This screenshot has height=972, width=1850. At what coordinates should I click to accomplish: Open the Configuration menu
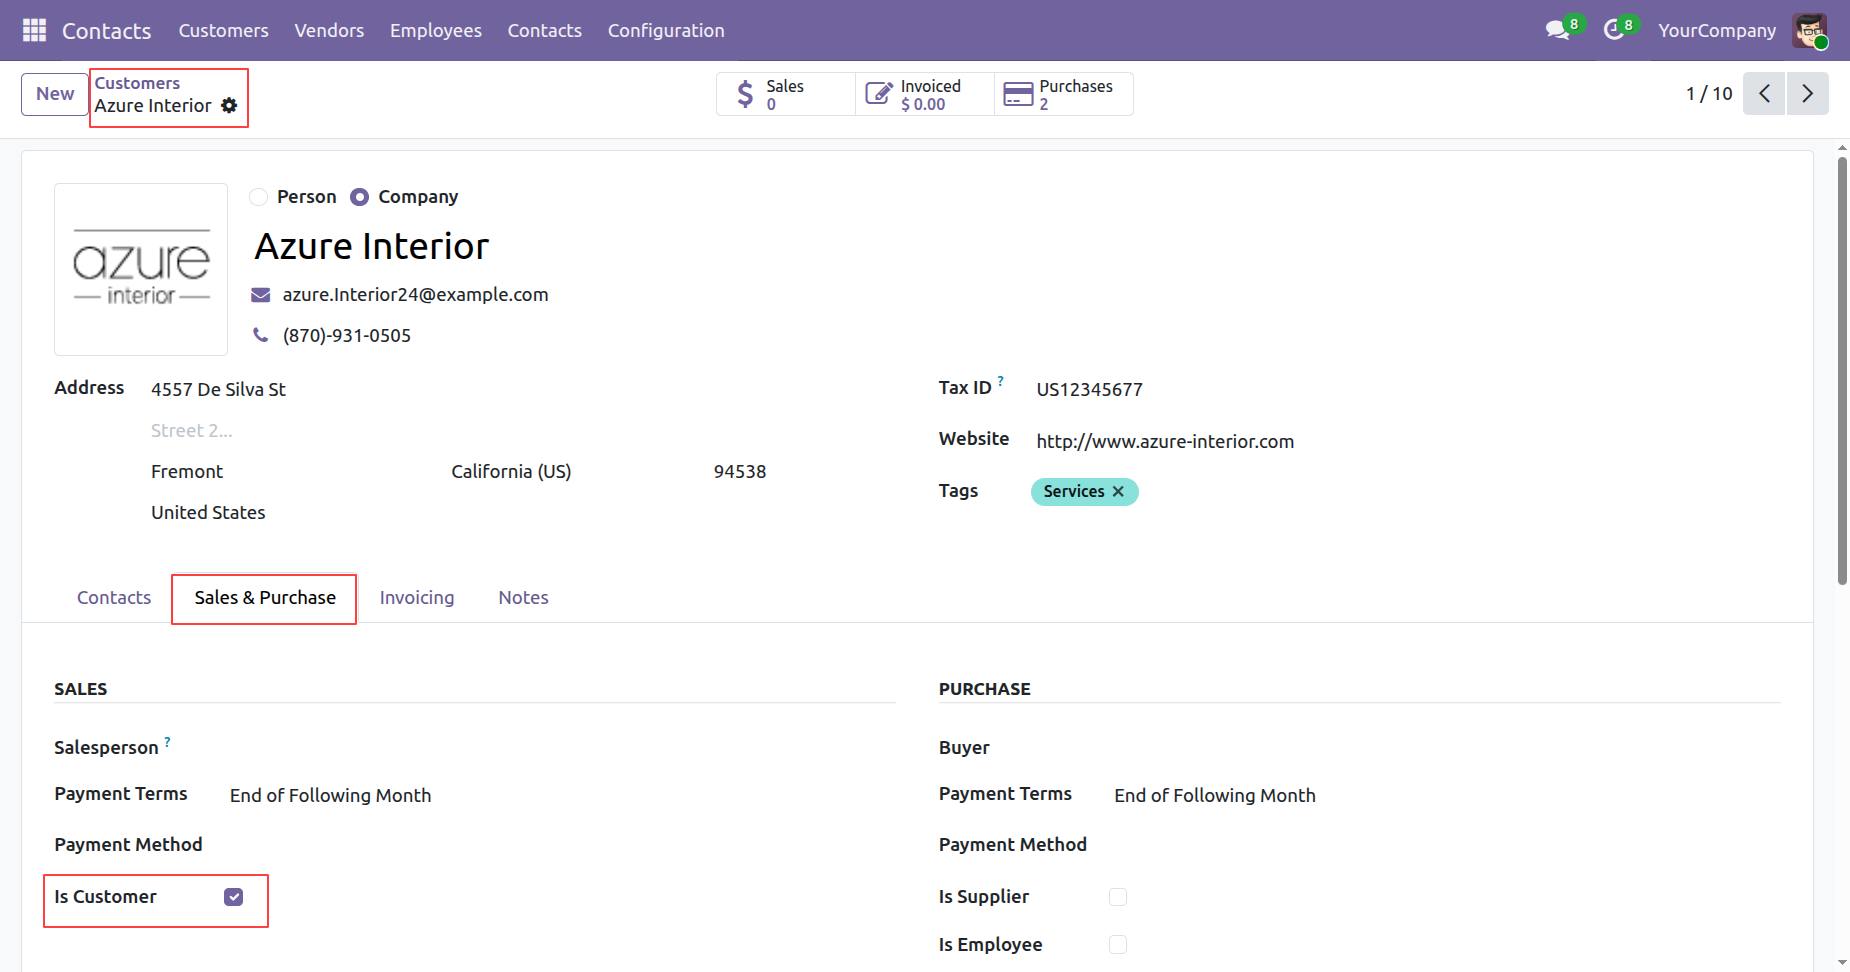pos(666,31)
